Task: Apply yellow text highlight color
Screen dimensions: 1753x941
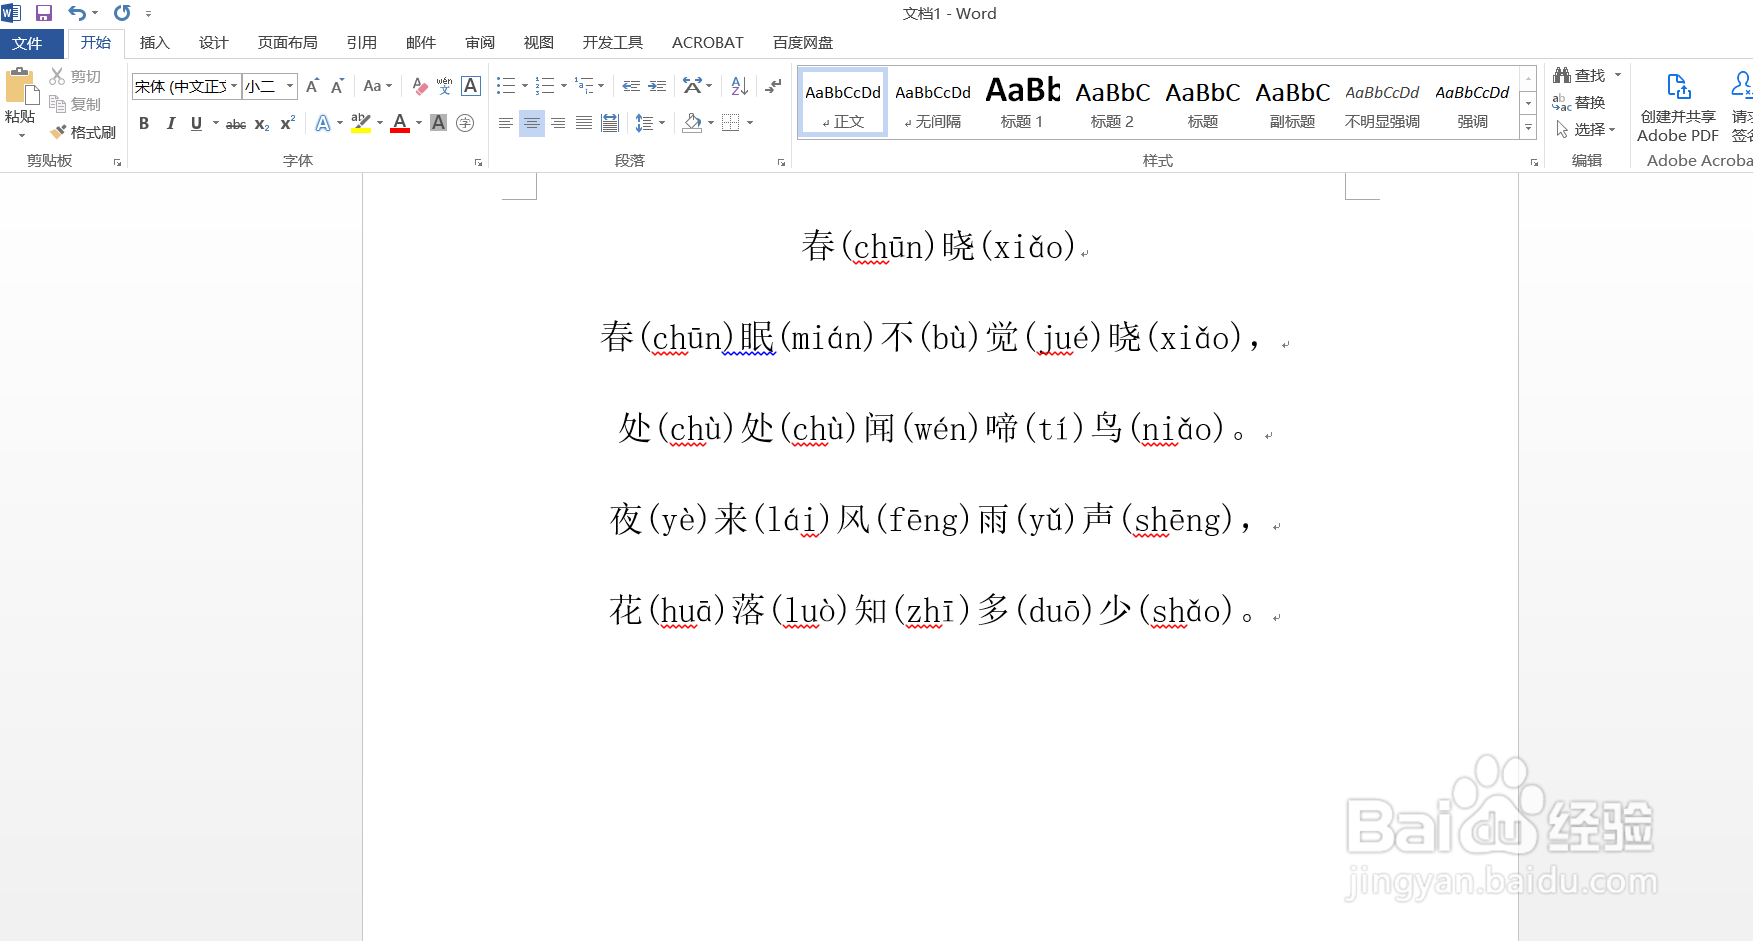Action: coord(361,123)
